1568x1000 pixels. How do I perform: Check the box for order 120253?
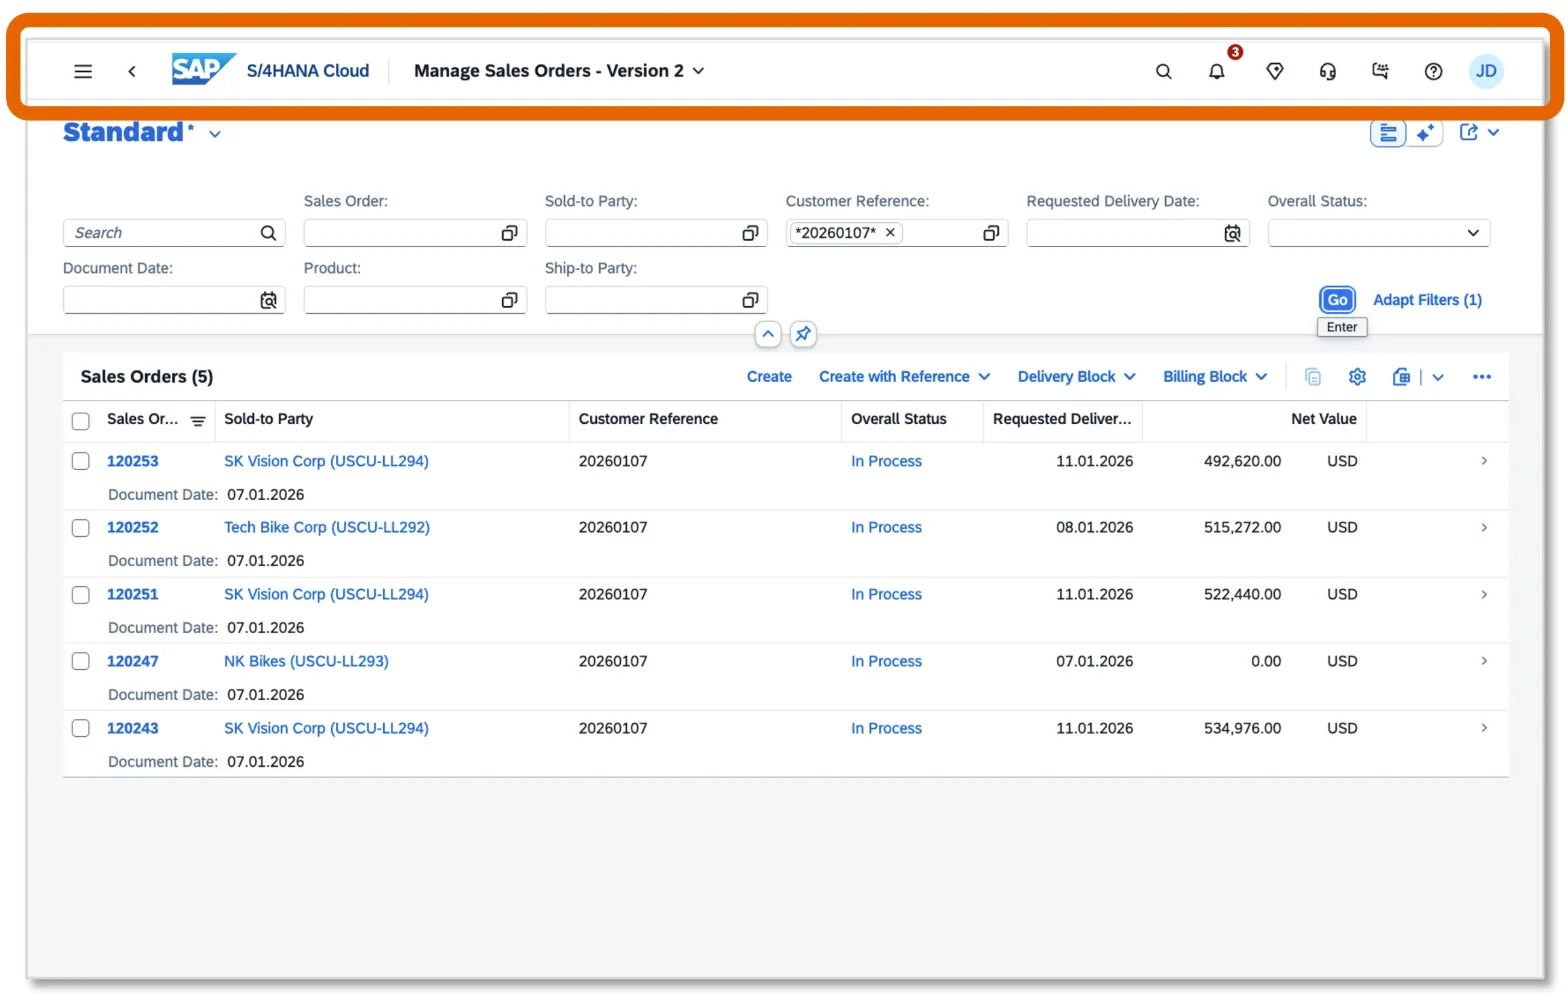click(81, 461)
